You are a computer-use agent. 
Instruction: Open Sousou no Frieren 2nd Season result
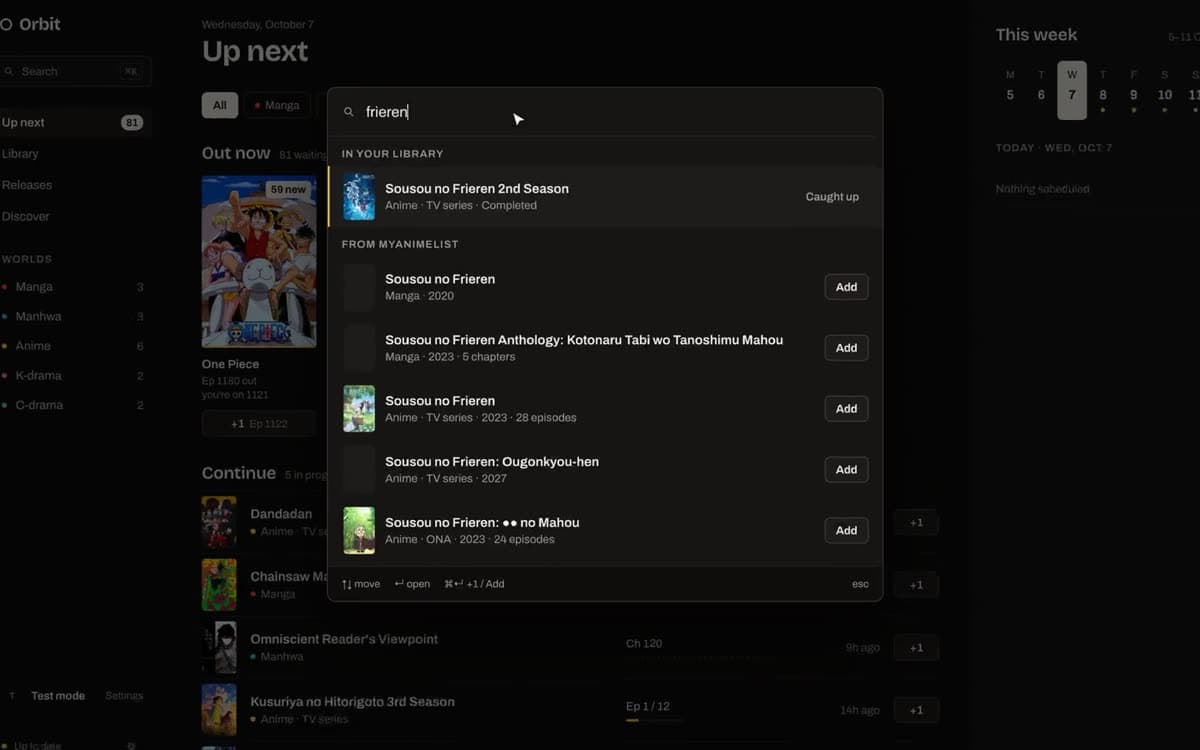(605, 197)
